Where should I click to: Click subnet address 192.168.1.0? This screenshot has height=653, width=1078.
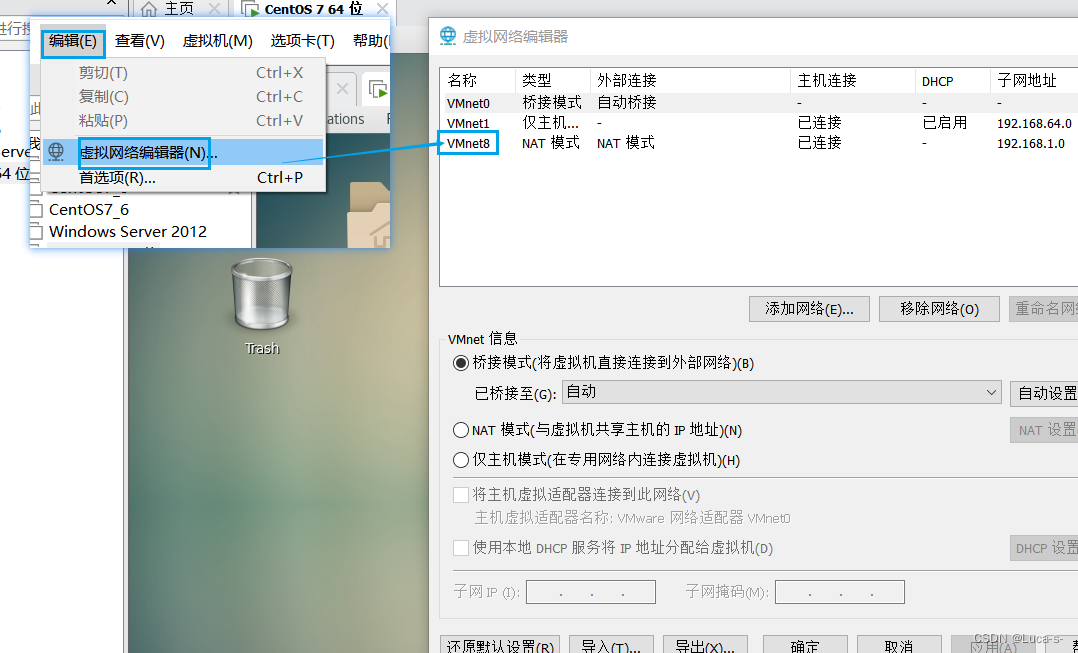(x=1031, y=144)
